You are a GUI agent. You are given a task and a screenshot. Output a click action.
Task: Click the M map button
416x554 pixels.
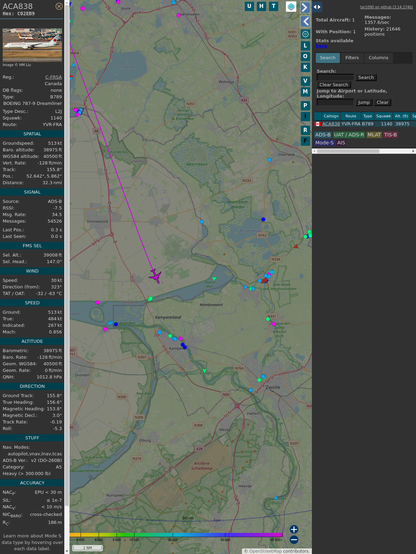pyautogui.click(x=305, y=92)
